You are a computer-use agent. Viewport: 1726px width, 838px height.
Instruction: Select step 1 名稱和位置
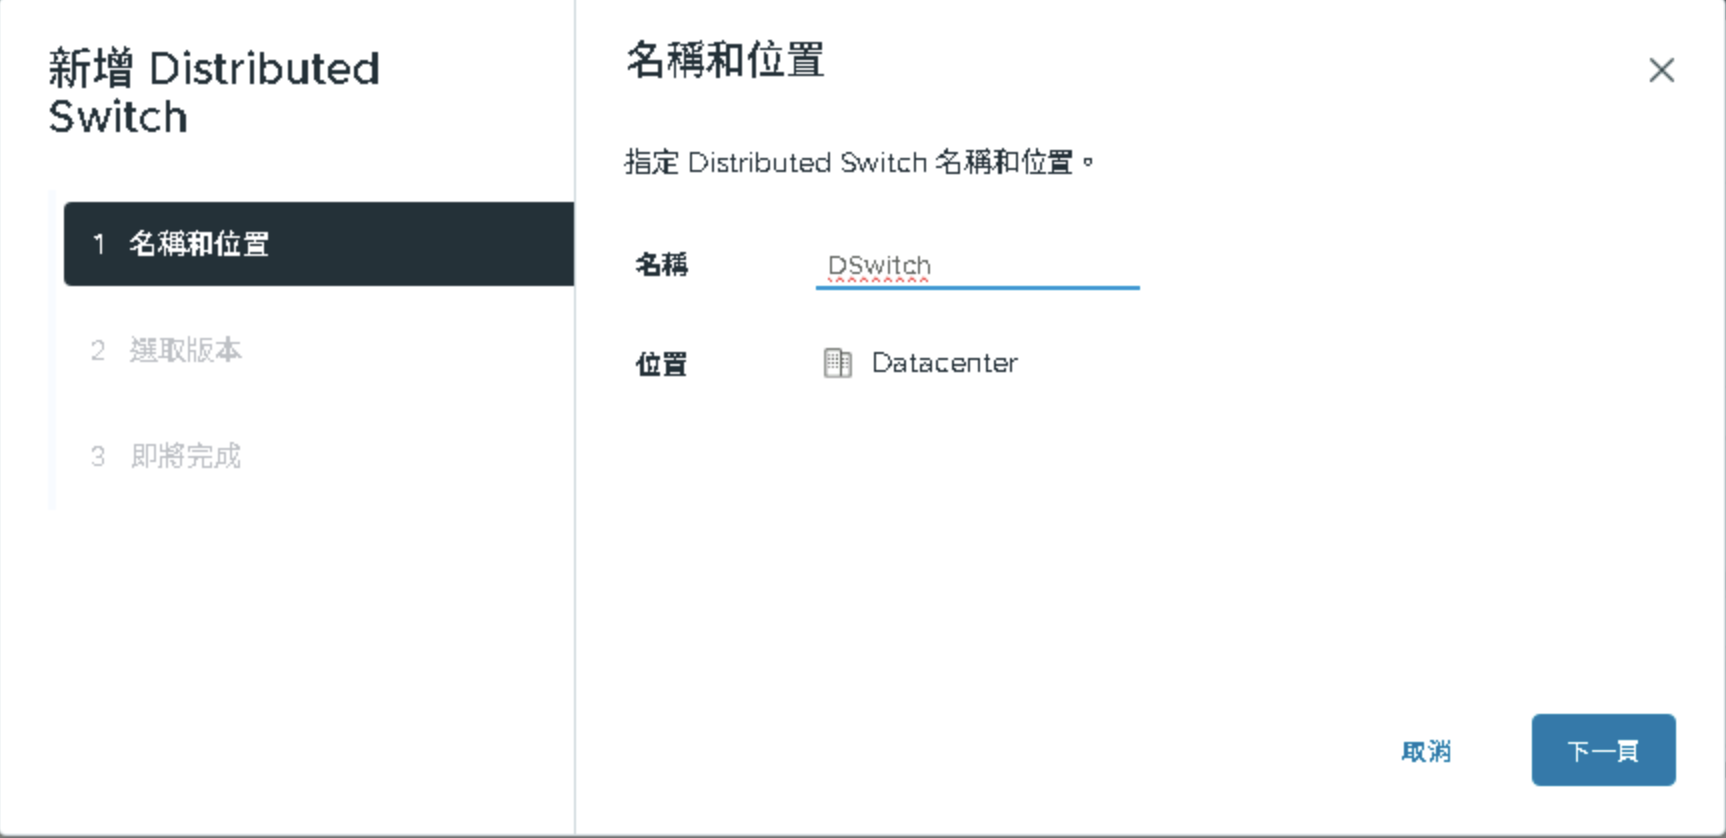(x=319, y=244)
